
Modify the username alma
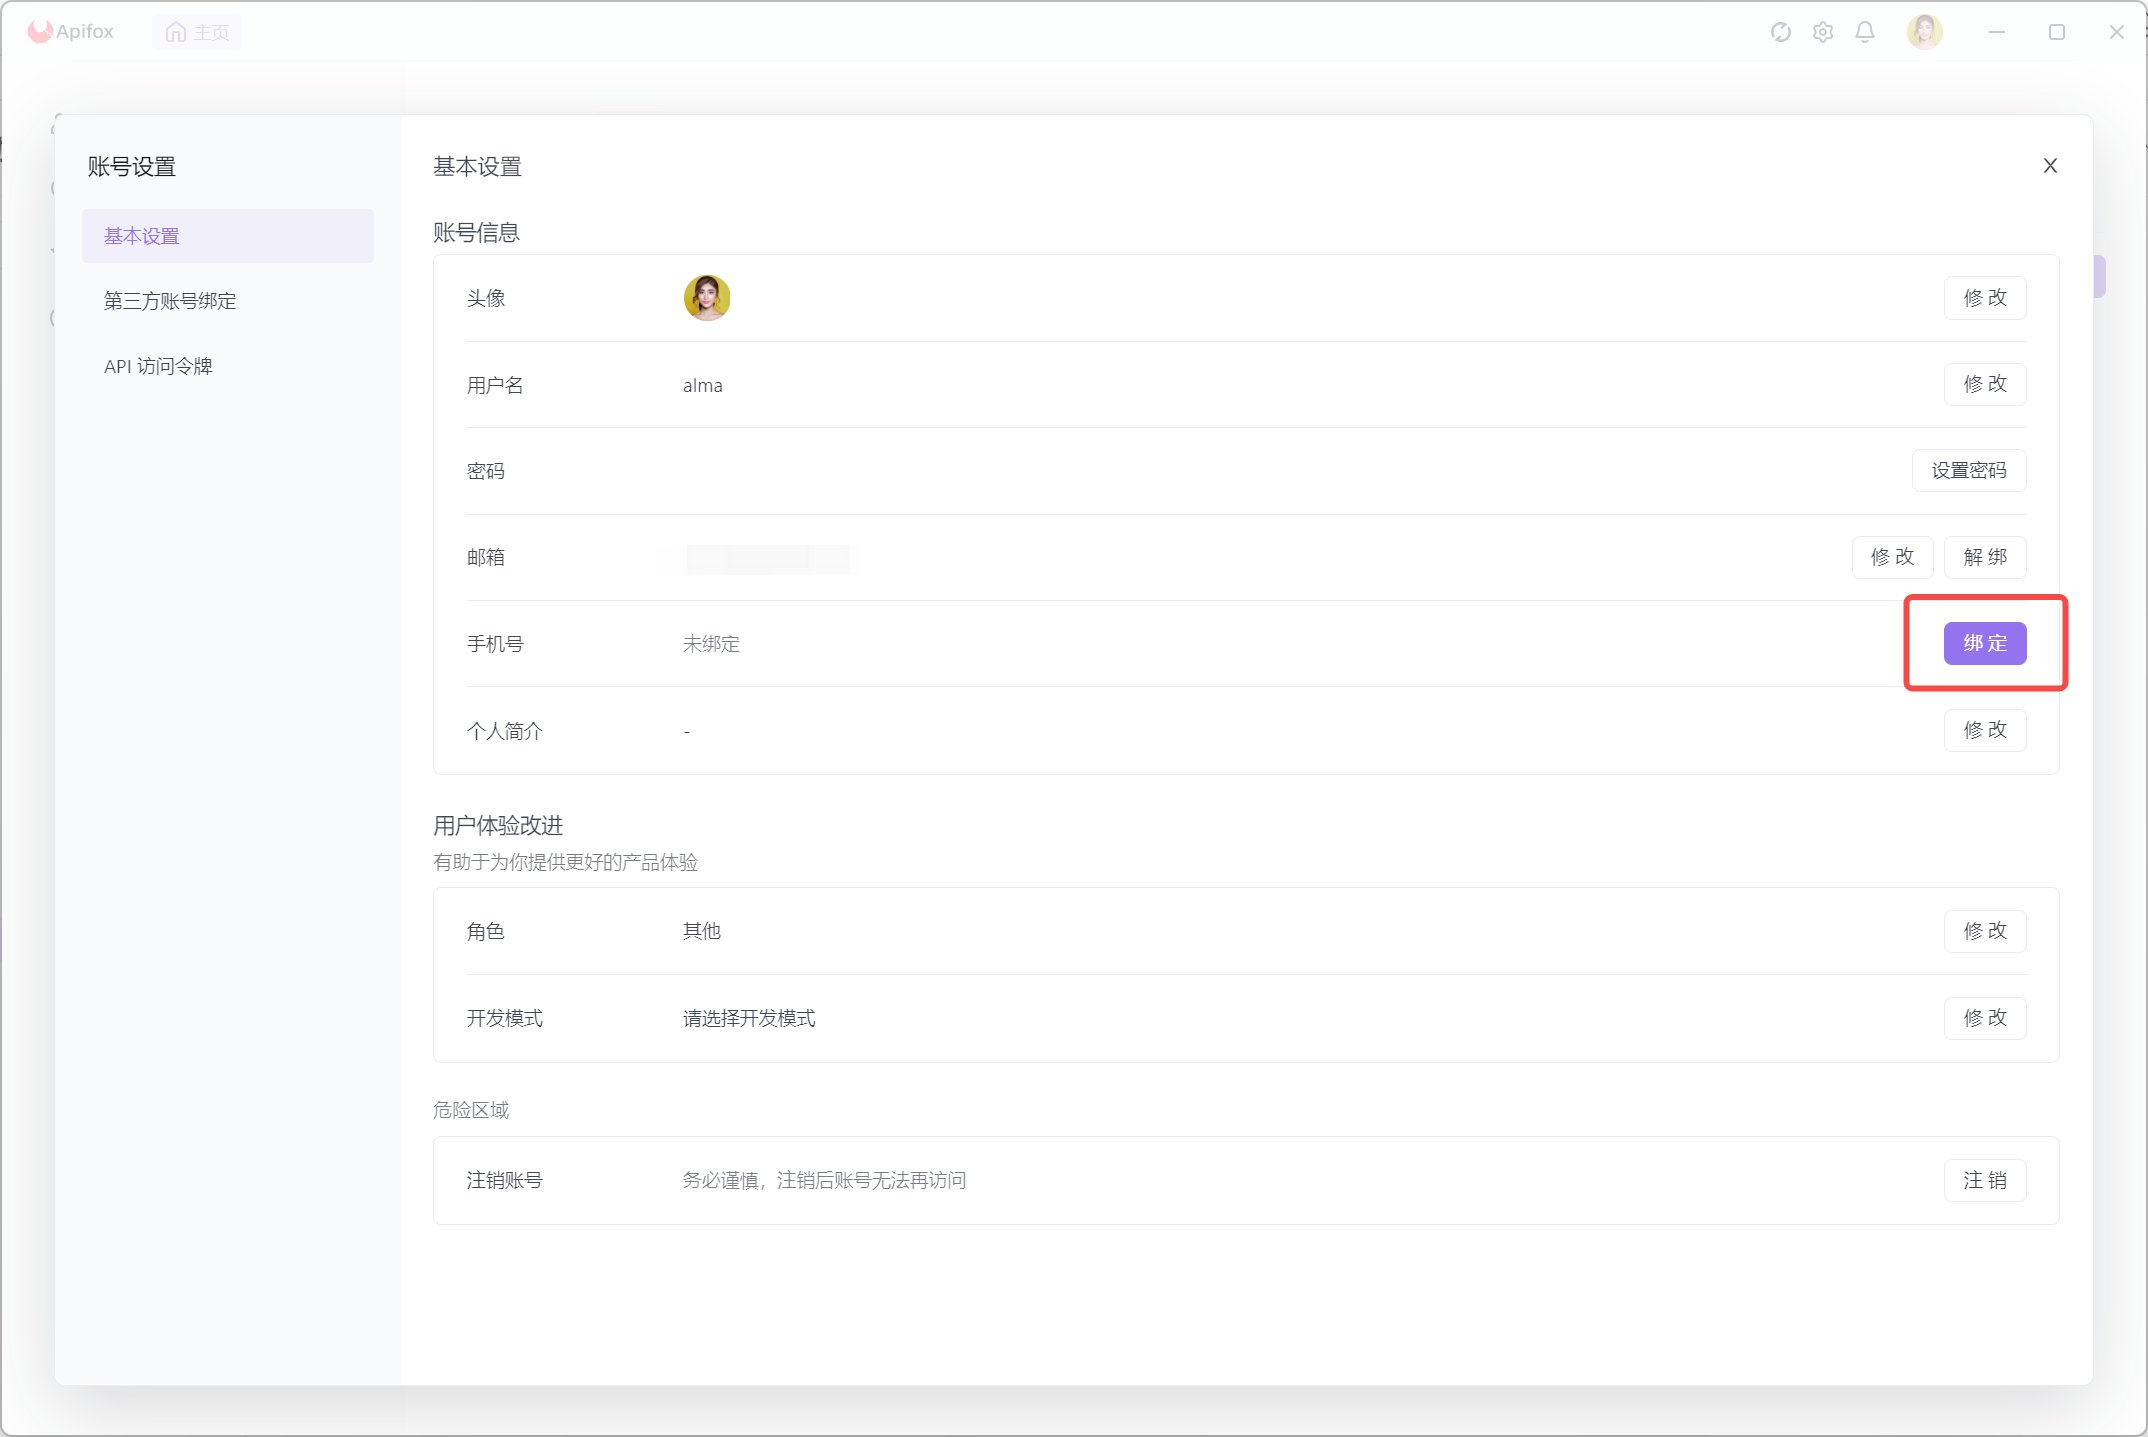point(1984,384)
